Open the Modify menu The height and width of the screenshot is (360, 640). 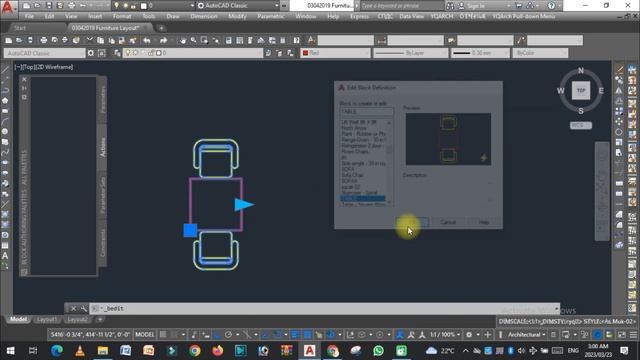(x=237, y=16)
